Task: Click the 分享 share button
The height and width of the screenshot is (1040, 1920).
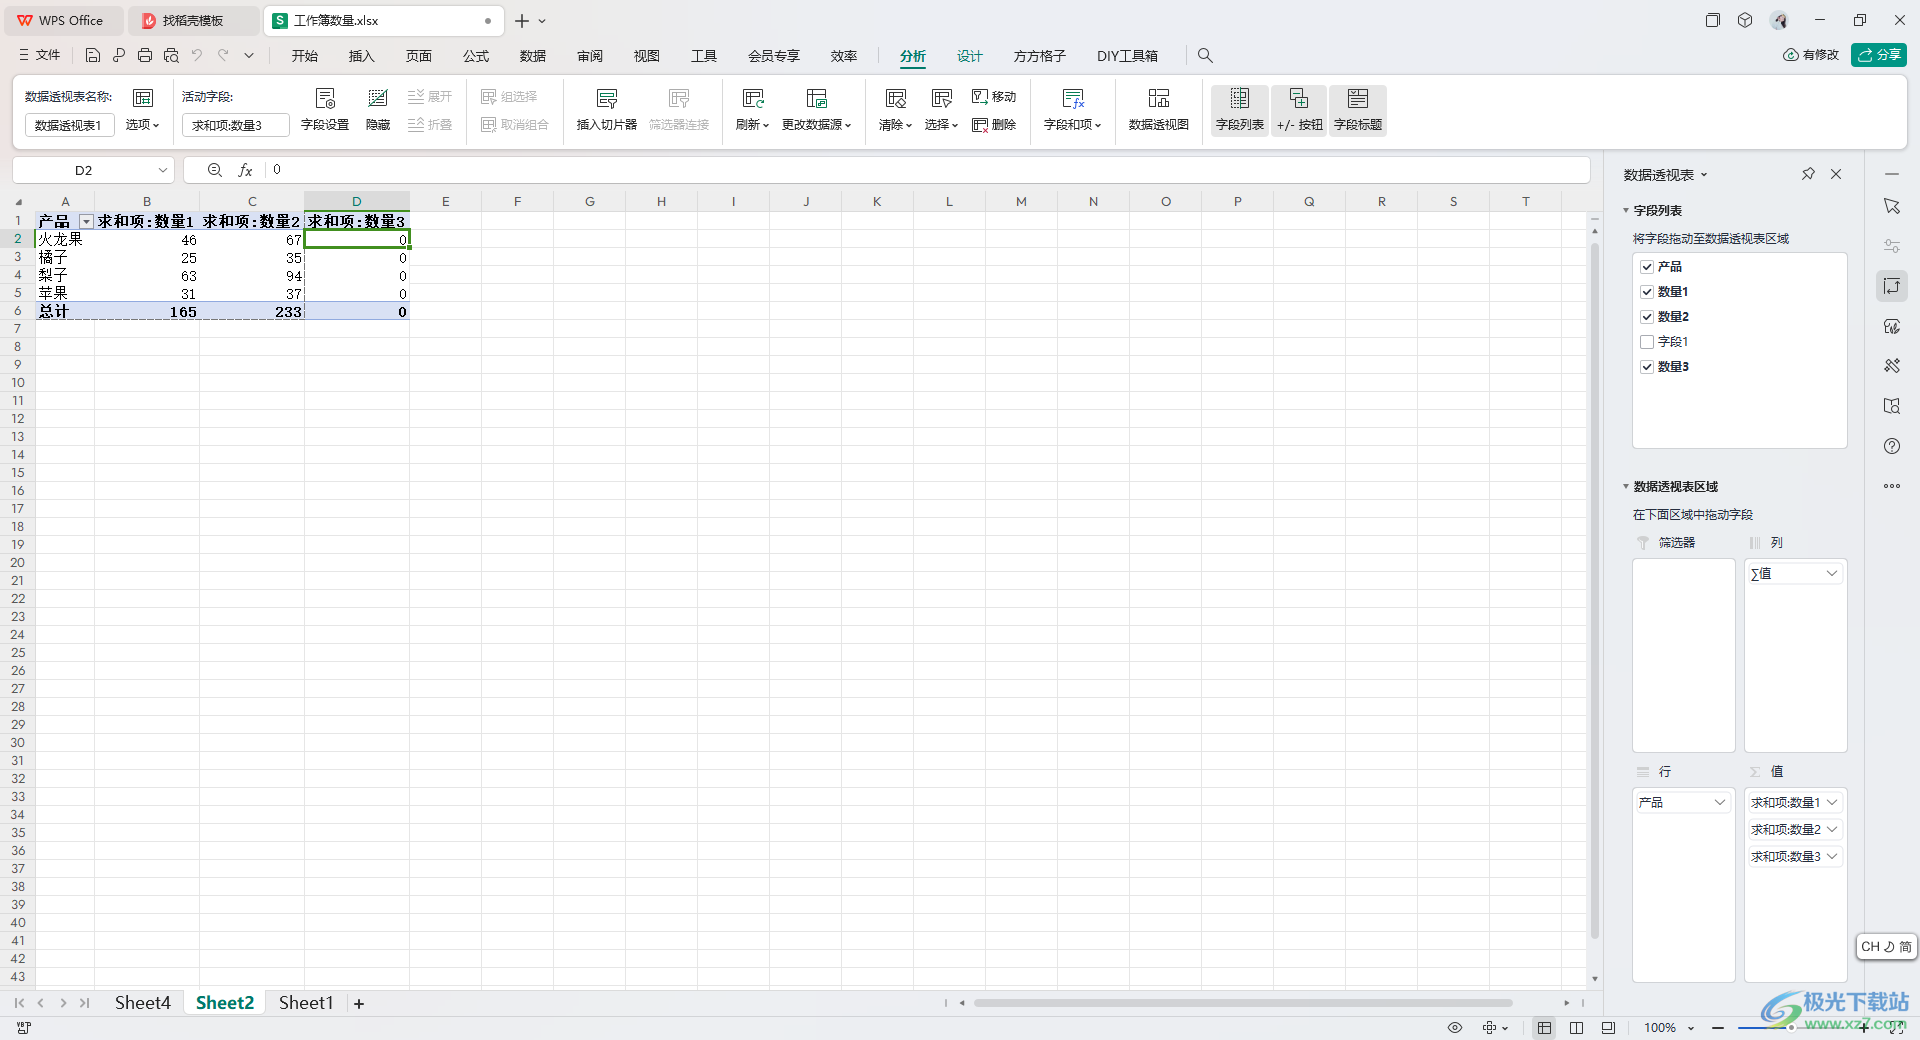Action: point(1879,55)
